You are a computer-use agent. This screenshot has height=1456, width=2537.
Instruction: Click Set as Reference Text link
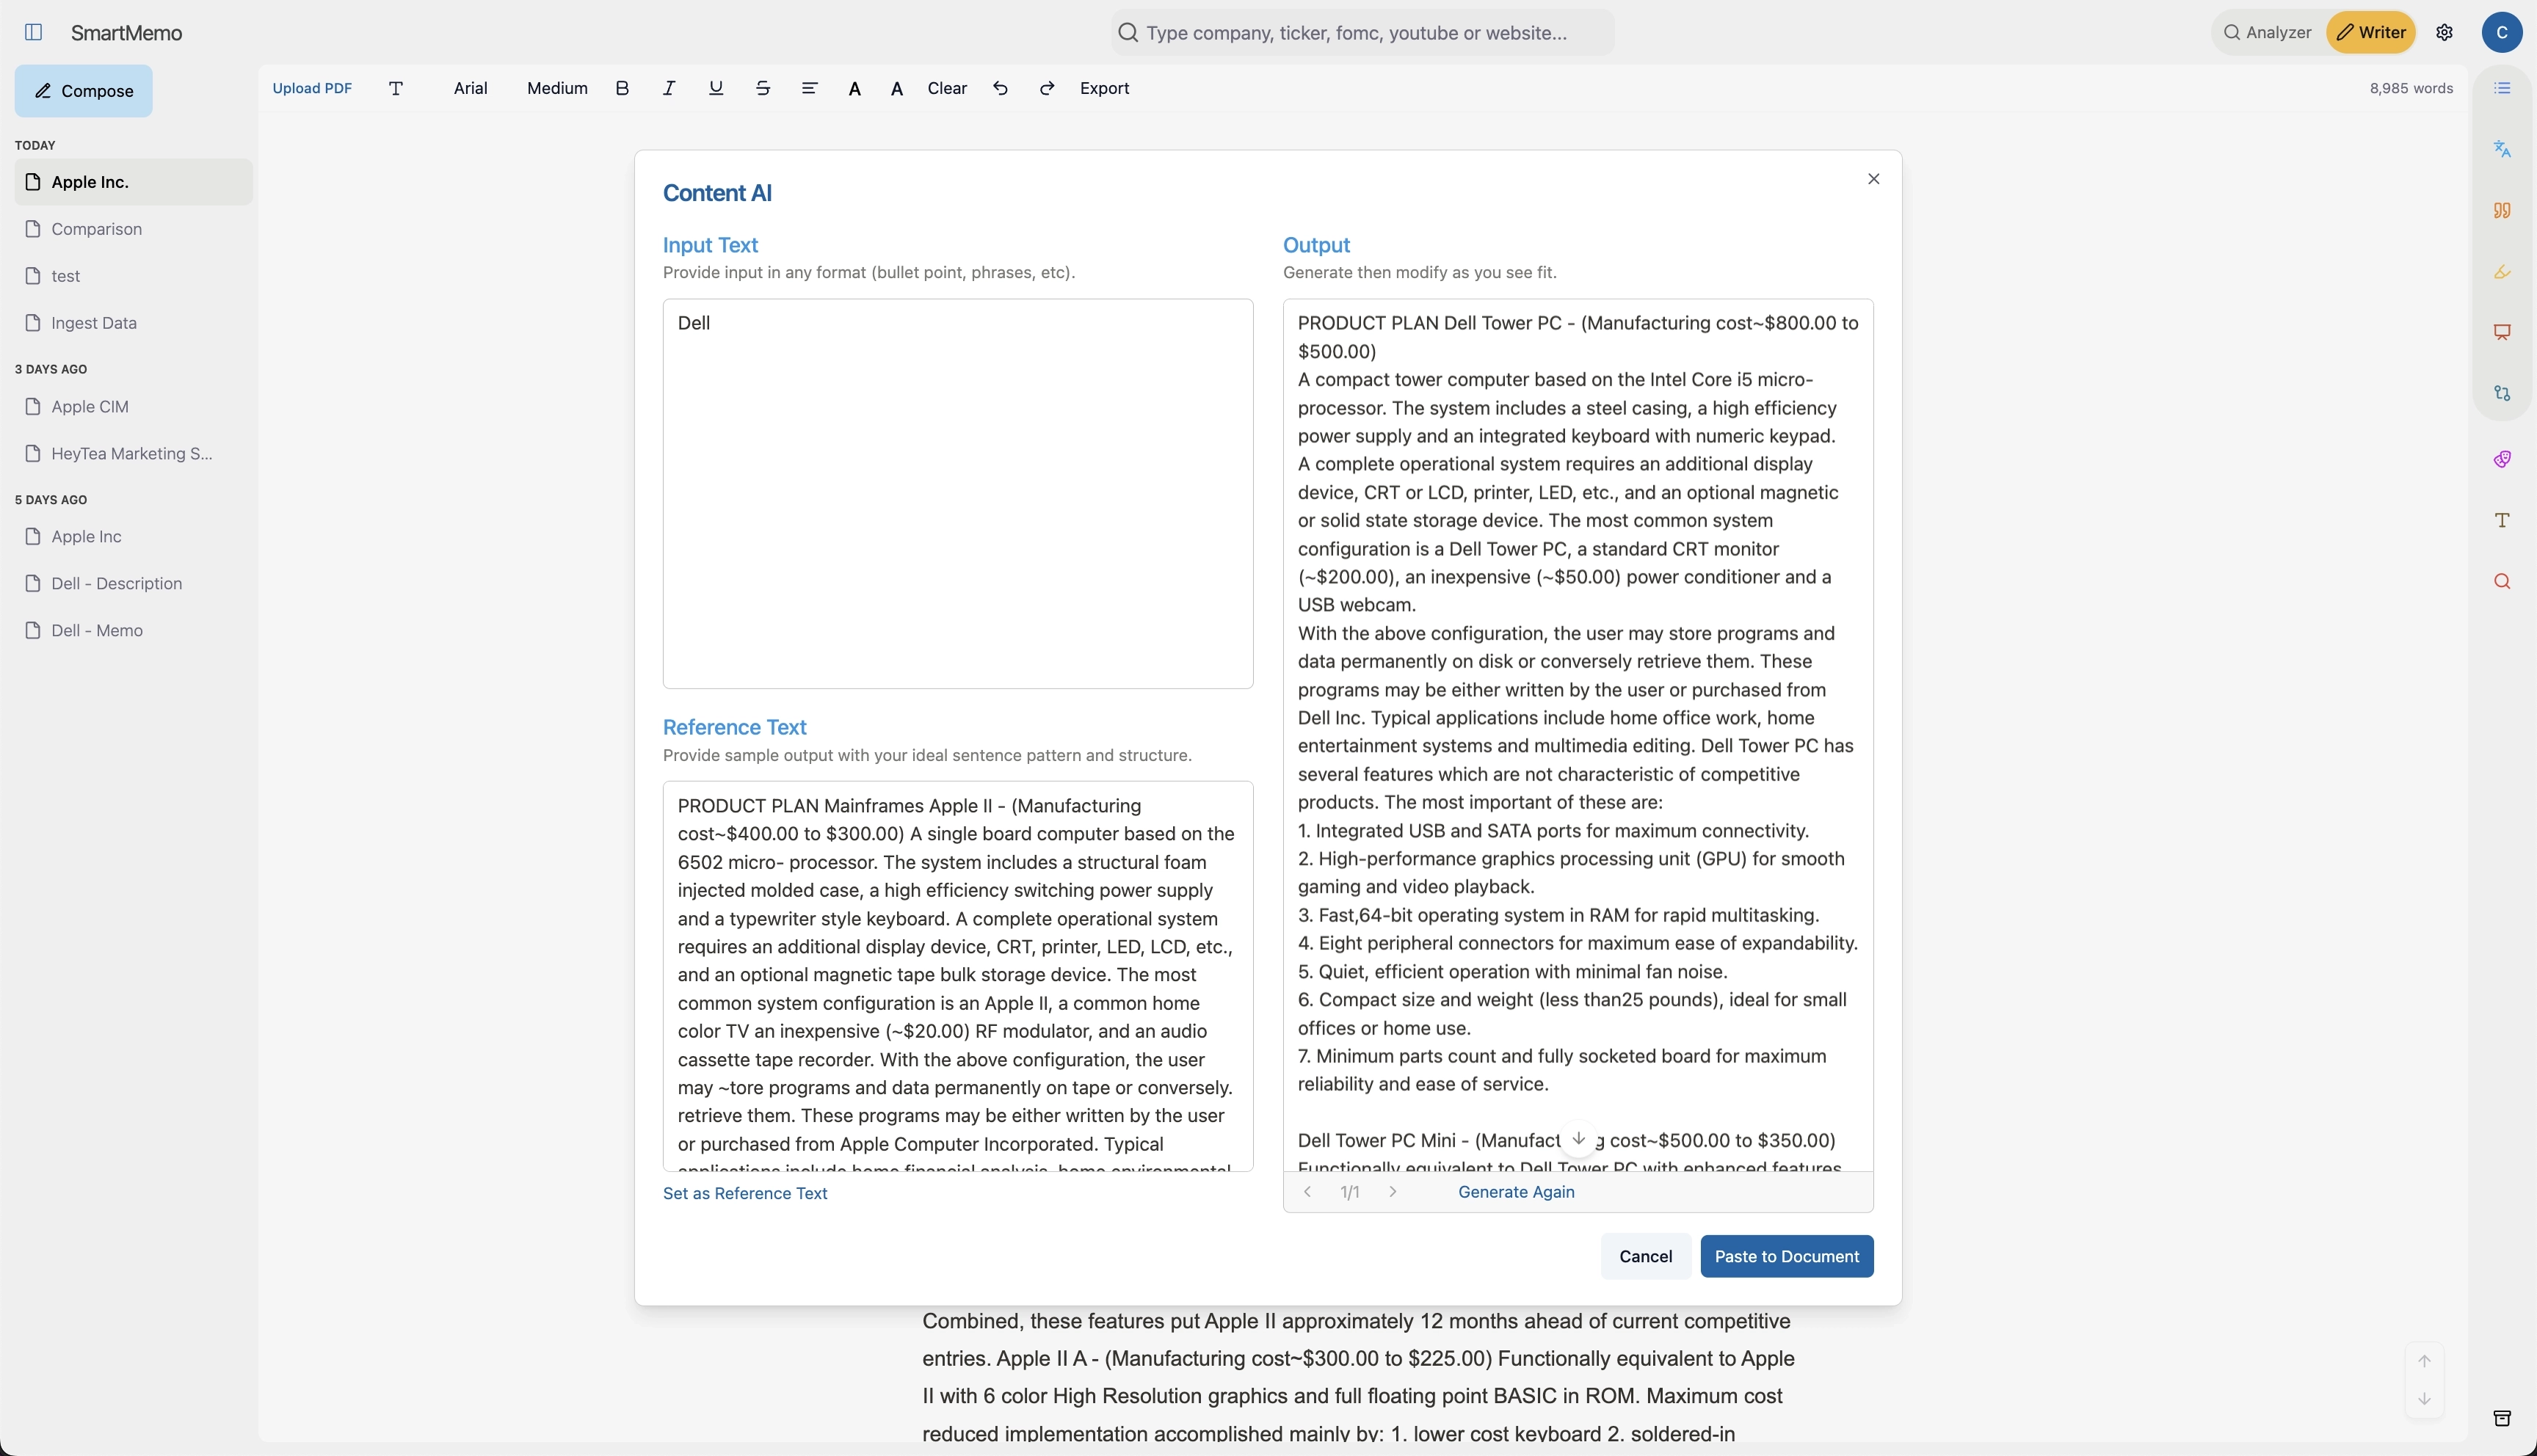pos(745,1193)
